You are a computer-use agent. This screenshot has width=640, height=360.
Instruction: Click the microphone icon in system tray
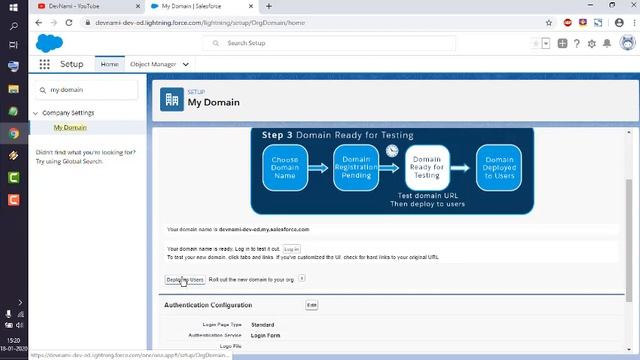tap(8, 313)
